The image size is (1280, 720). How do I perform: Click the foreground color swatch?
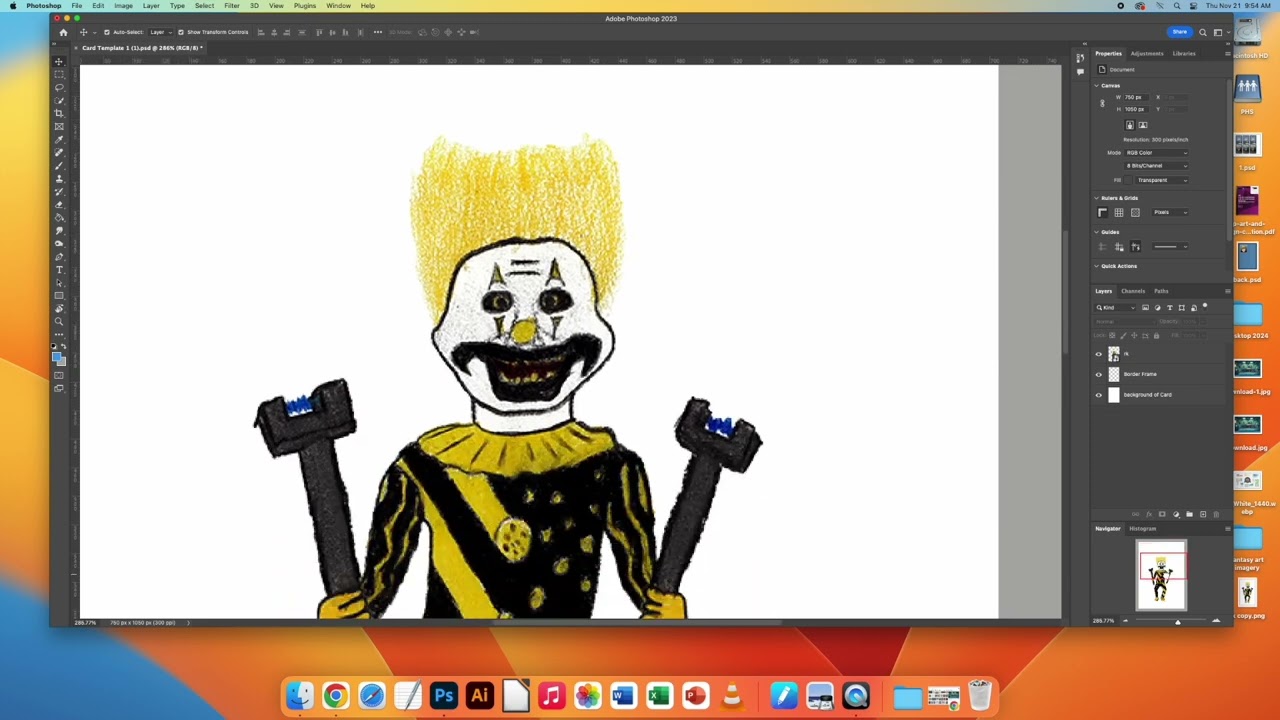[x=56, y=355]
